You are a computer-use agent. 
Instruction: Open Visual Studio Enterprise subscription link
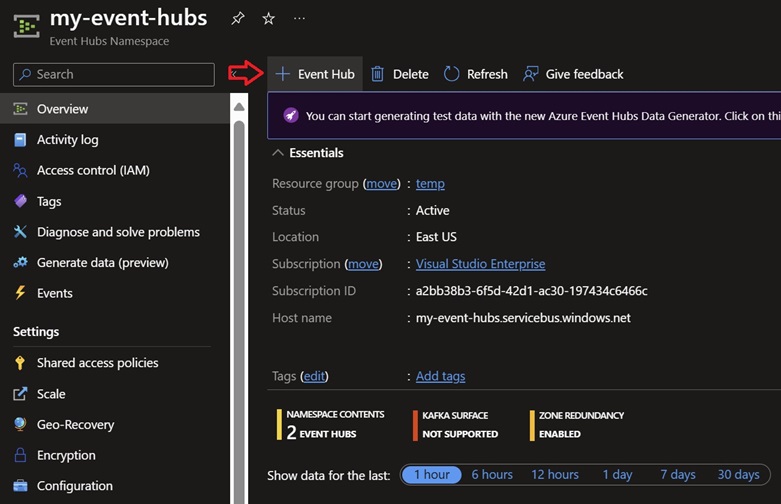(x=480, y=264)
